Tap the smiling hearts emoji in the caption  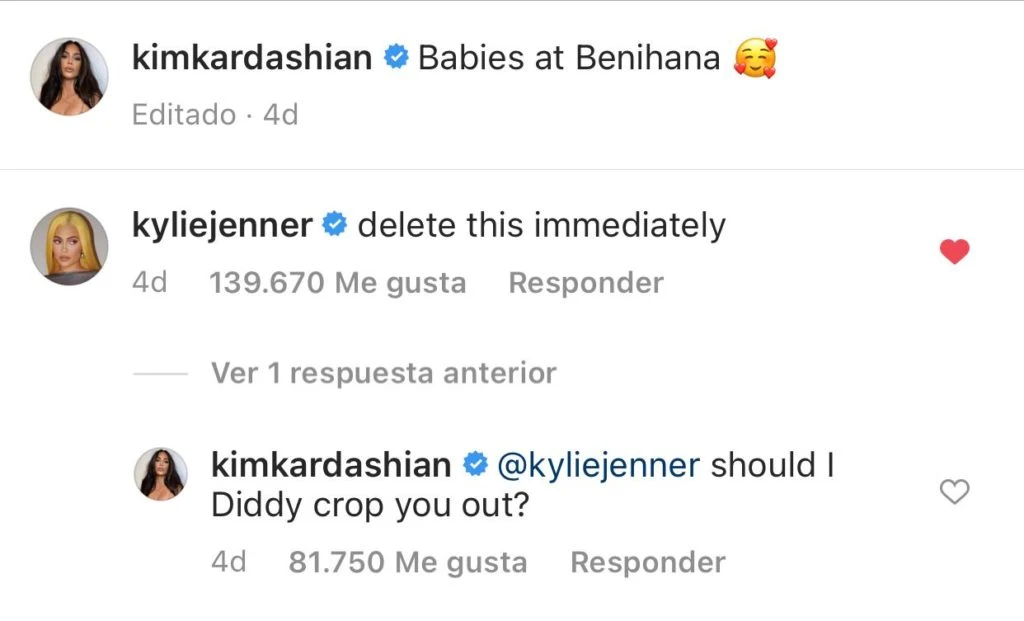click(x=755, y=59)
